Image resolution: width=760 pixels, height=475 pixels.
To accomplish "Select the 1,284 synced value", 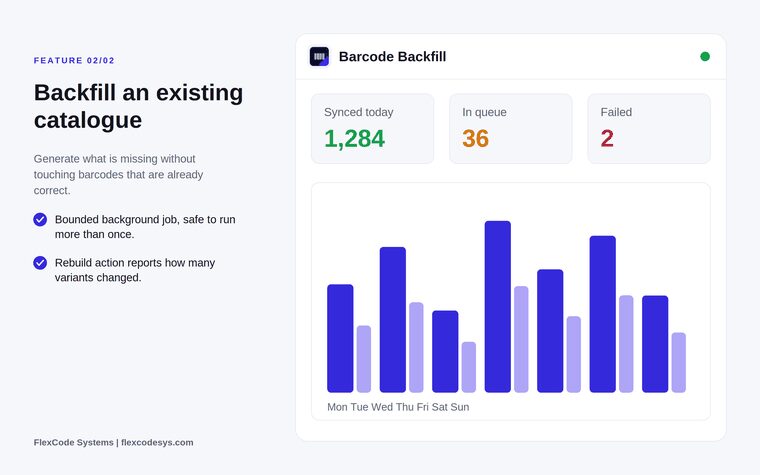I will click(354, 139).
